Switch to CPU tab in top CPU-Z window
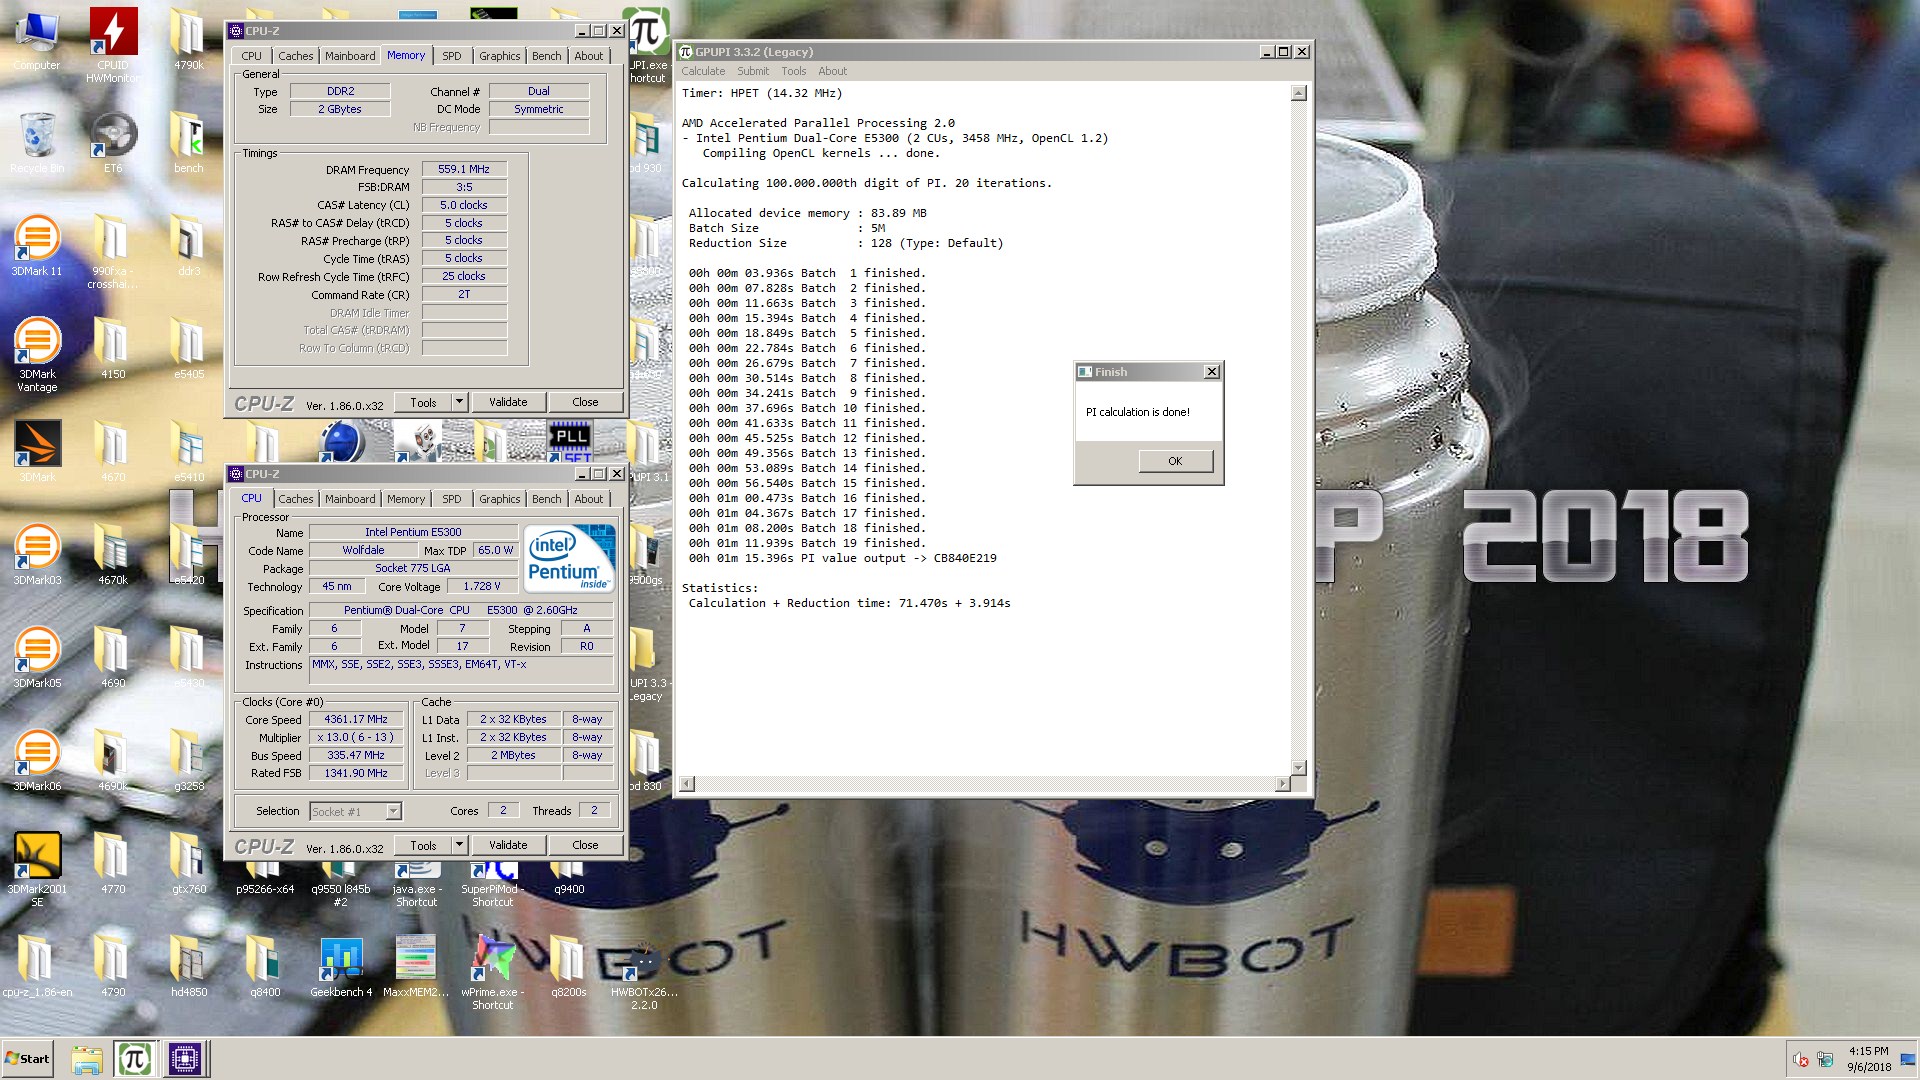 tap(252, 56)
